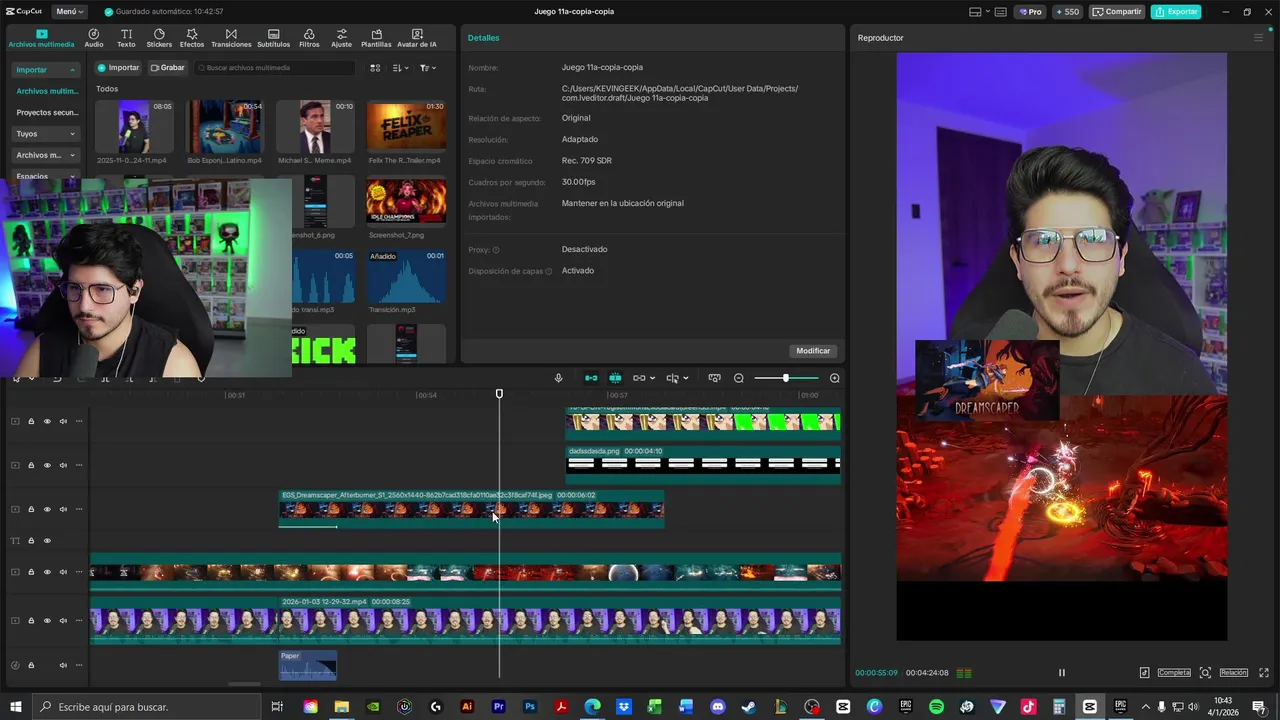Open the Filtros panel
The height and width of the screenshot is (720, 1280).
(x=309, y=38)
